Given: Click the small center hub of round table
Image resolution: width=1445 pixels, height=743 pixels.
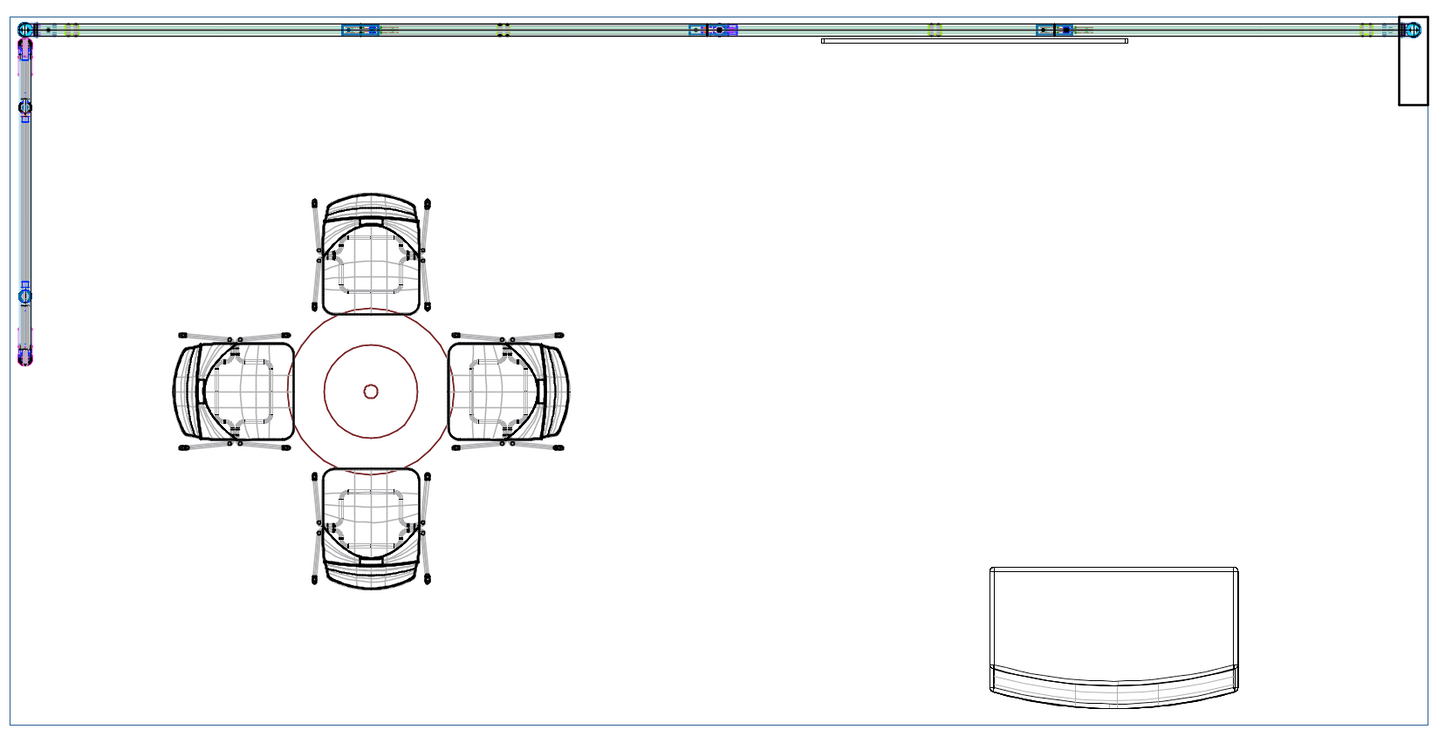Looking at the screenshot, I should point(371,391).
